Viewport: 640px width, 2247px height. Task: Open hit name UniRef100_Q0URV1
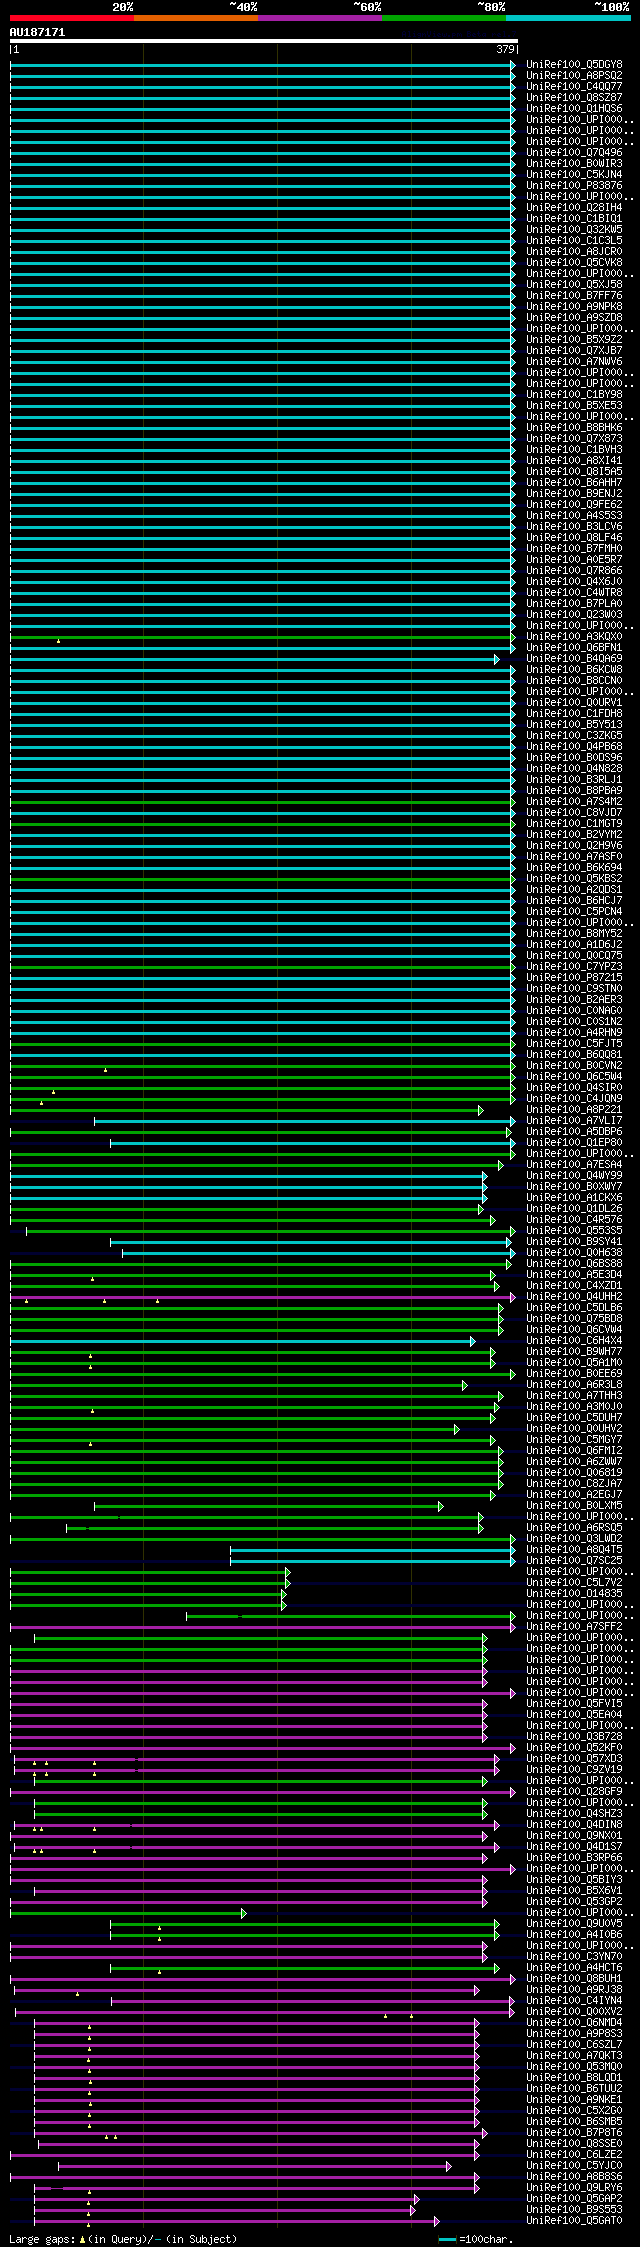pyautogui.click(x=574, y=703)
